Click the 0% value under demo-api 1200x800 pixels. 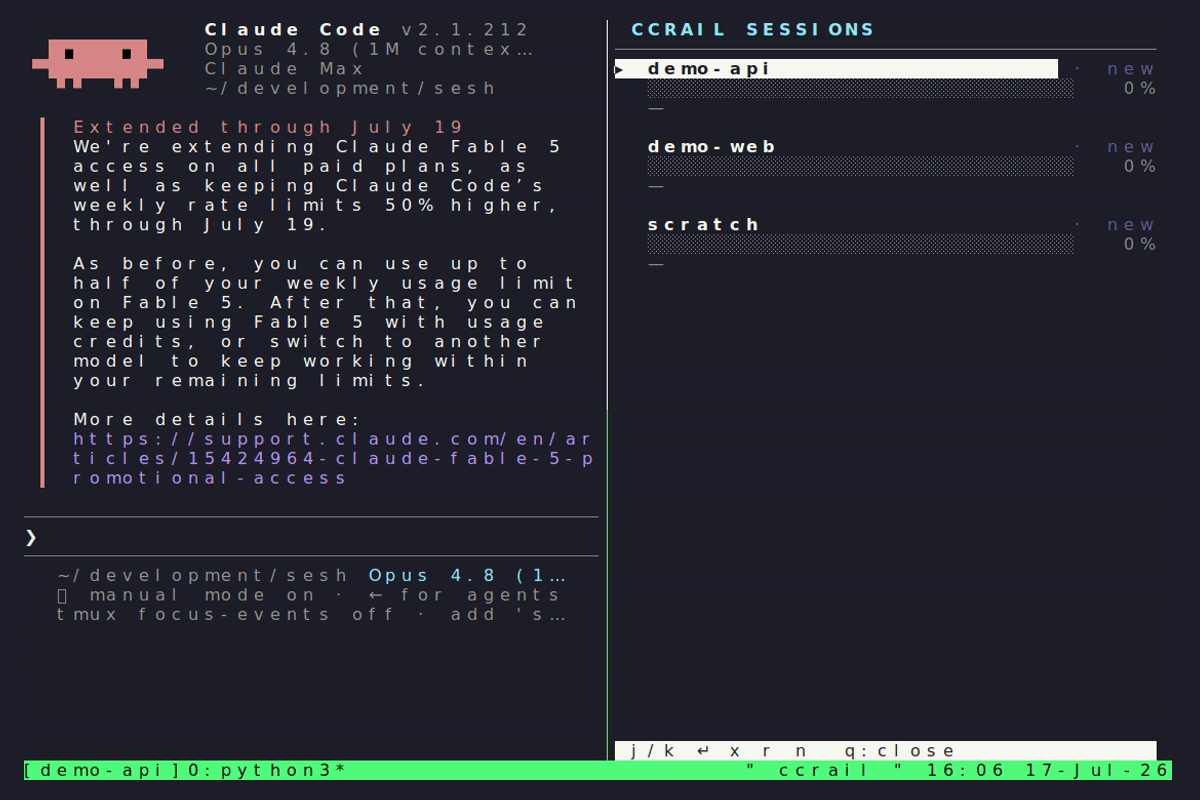click(x=1140, y=88)
